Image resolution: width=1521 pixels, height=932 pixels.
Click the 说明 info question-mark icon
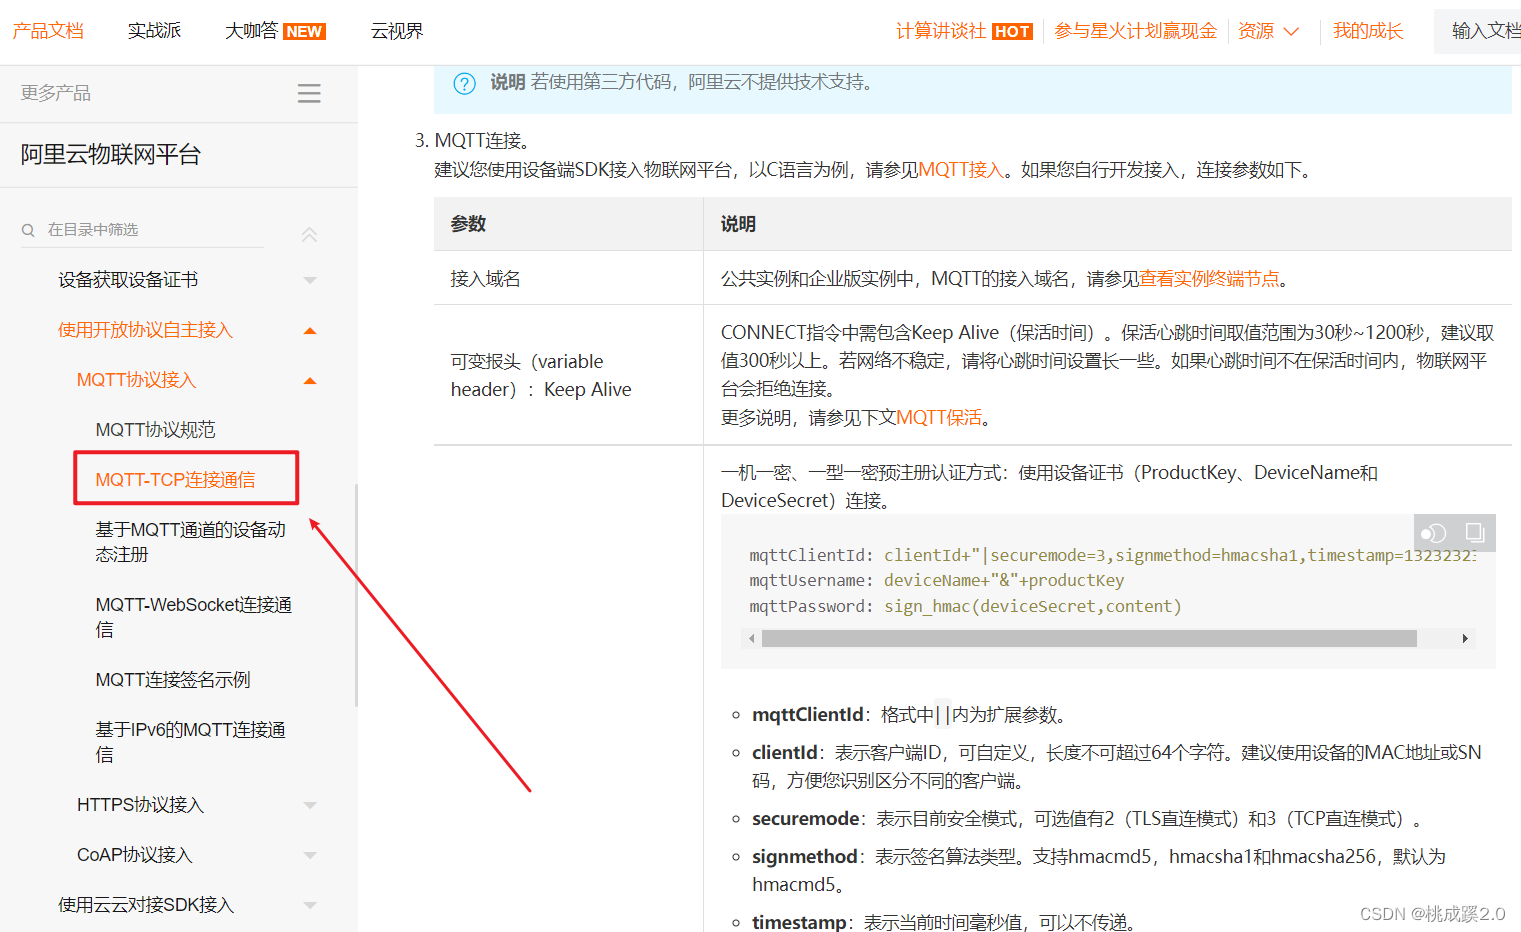tap(465, 83)
